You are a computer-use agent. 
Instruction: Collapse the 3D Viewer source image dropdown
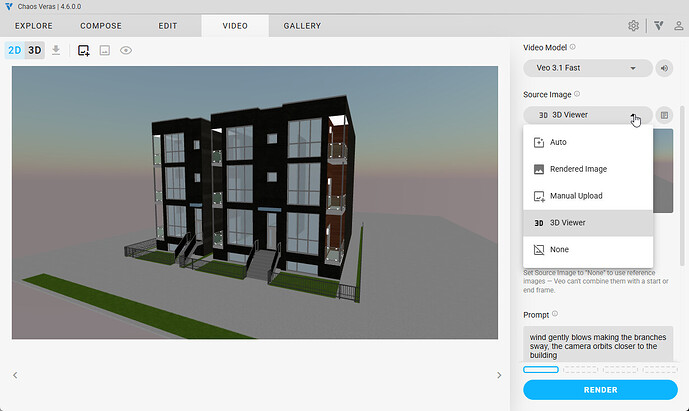[587, 115]
